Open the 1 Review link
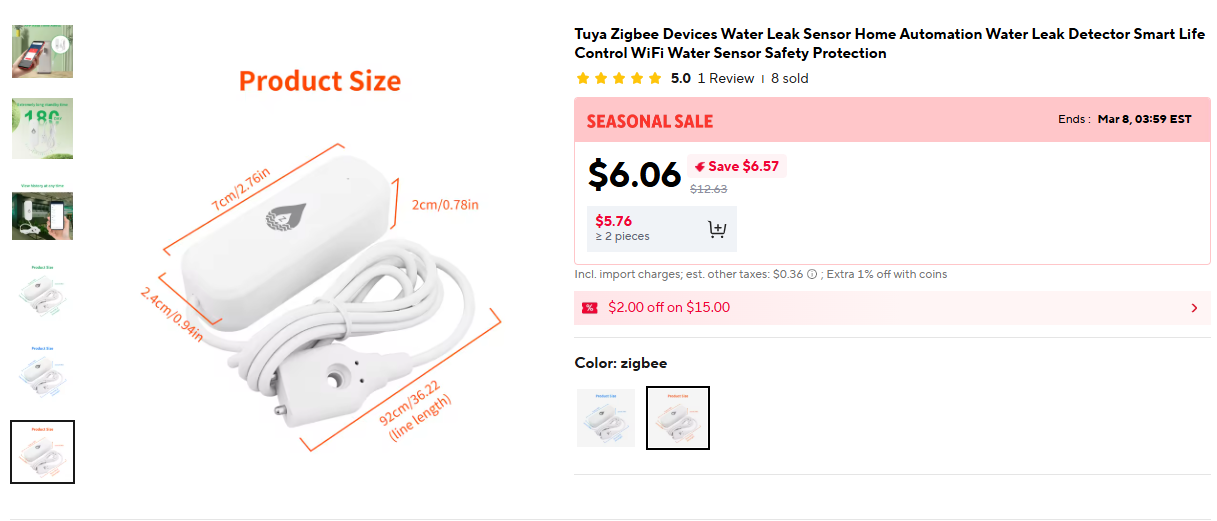Screen dimensions: 1217x521 pos(726,78)
